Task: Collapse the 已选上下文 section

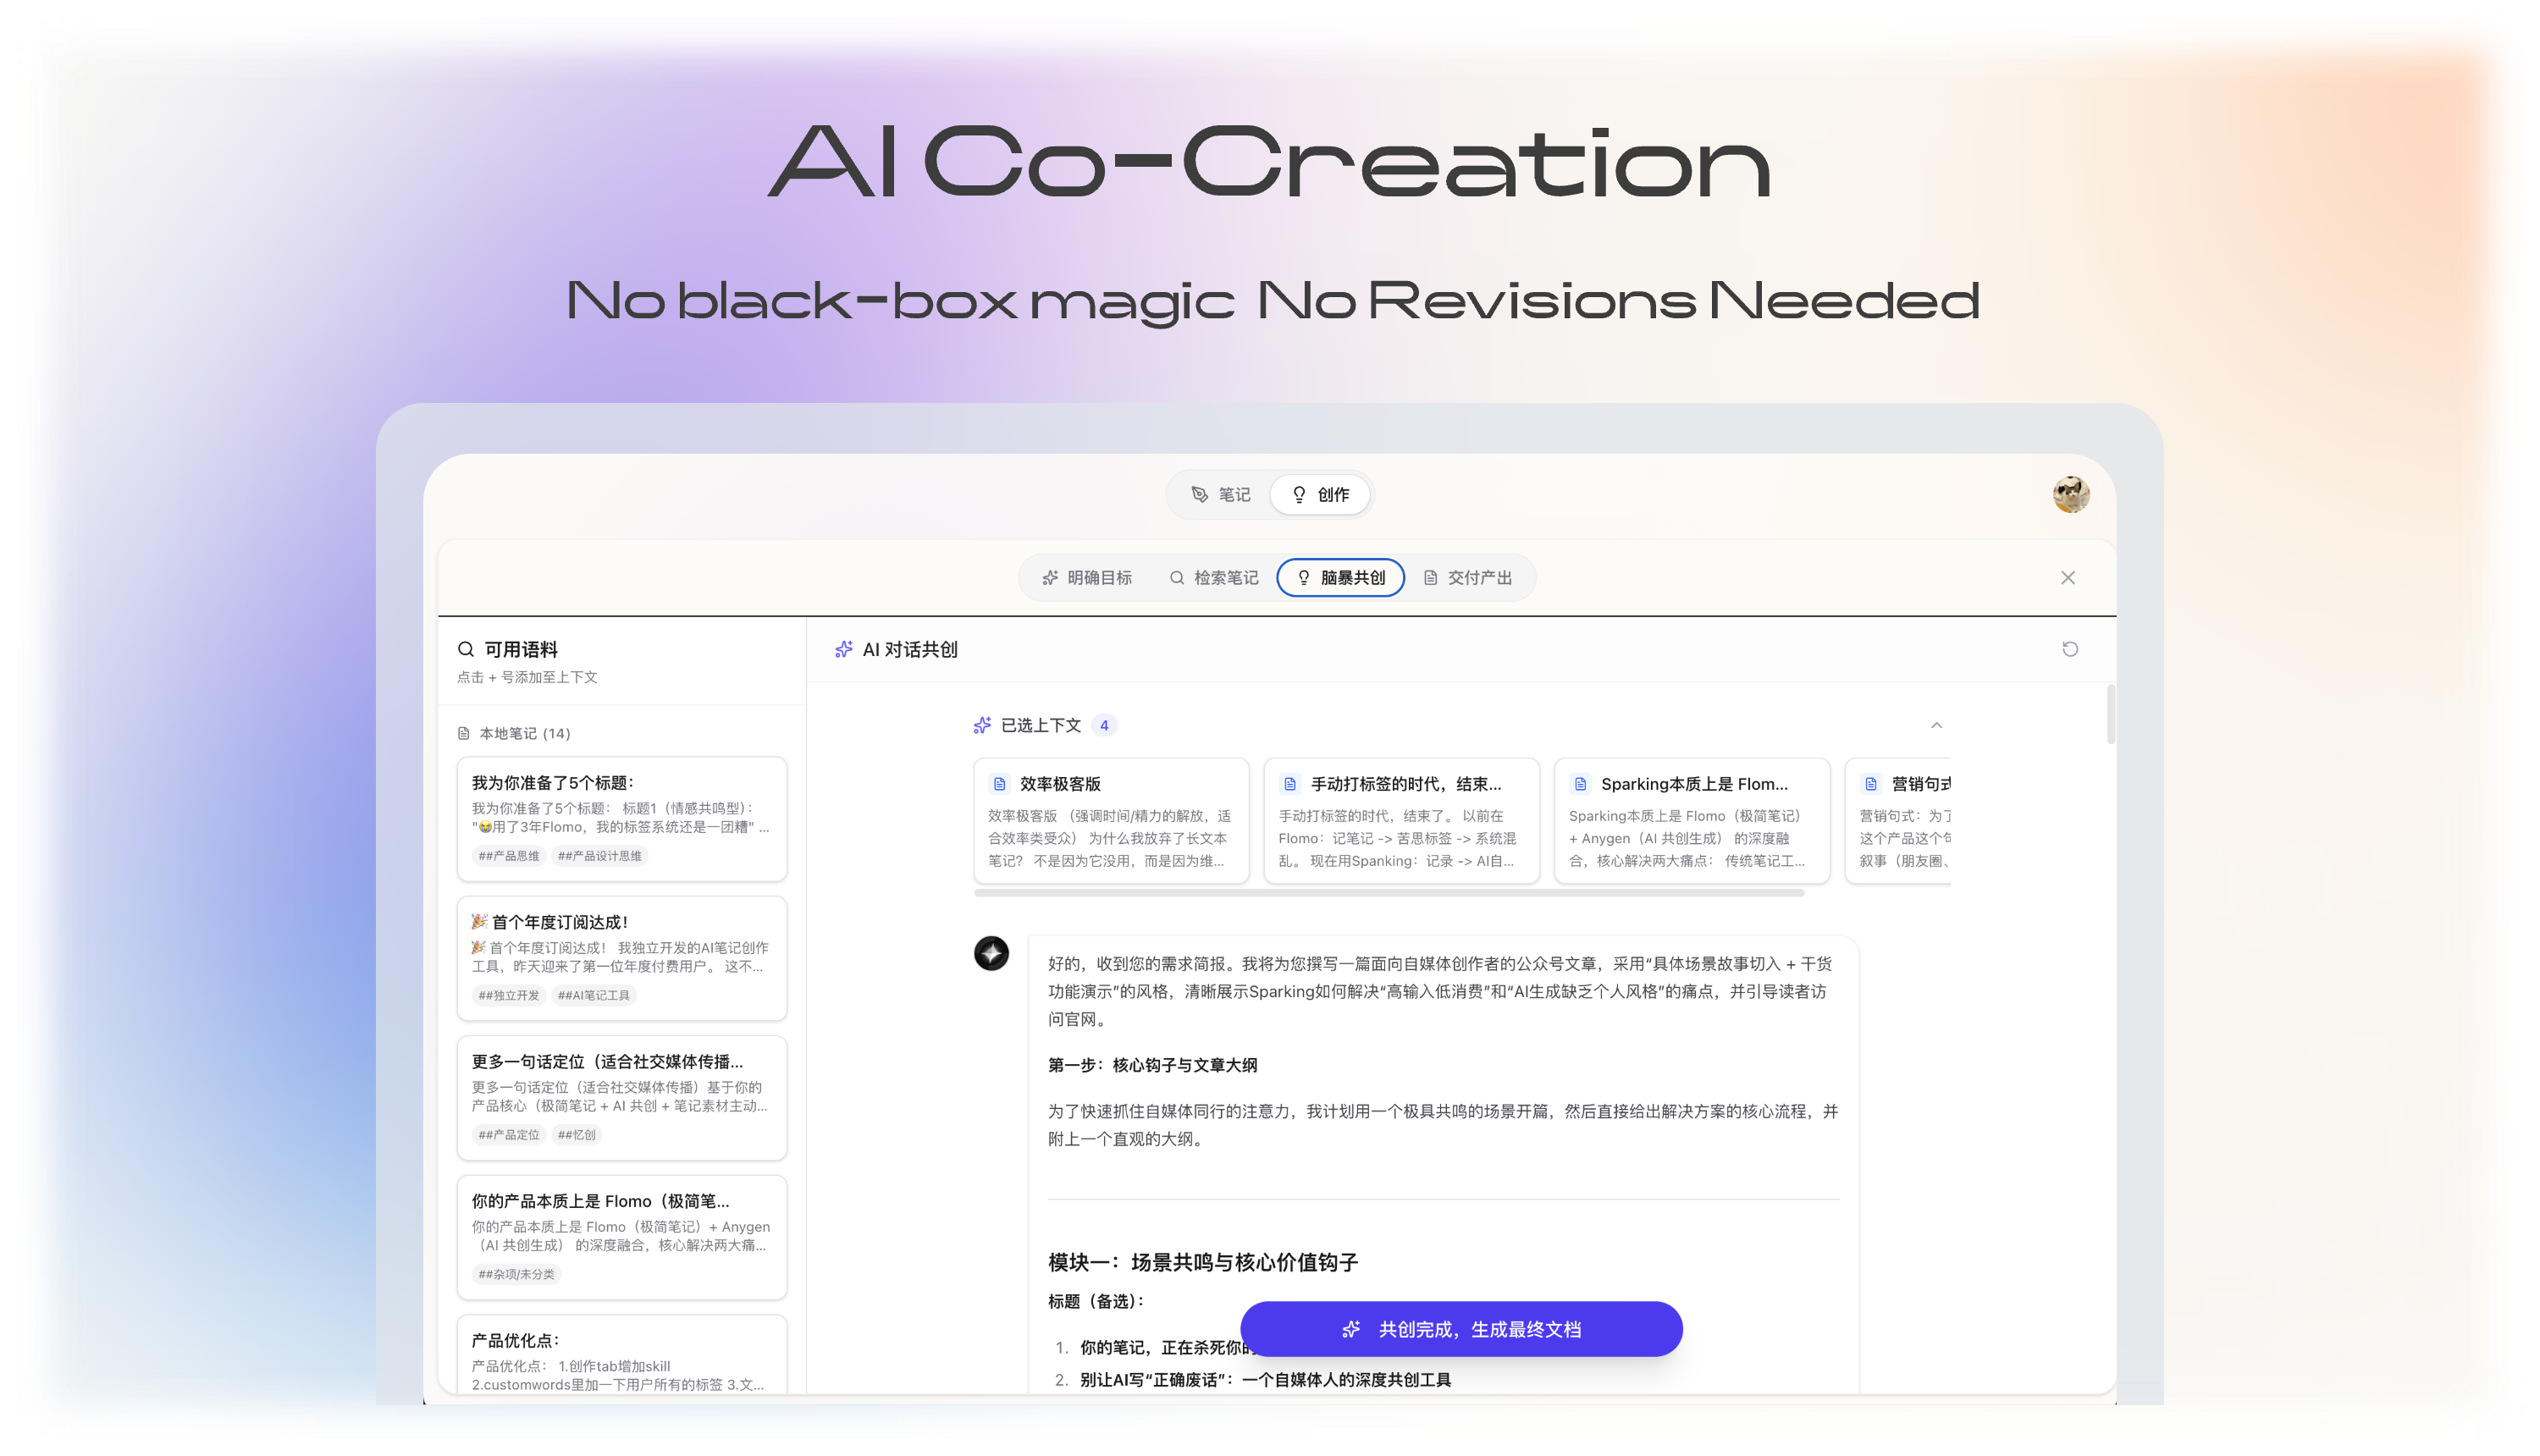Action: click(1938, 725)
